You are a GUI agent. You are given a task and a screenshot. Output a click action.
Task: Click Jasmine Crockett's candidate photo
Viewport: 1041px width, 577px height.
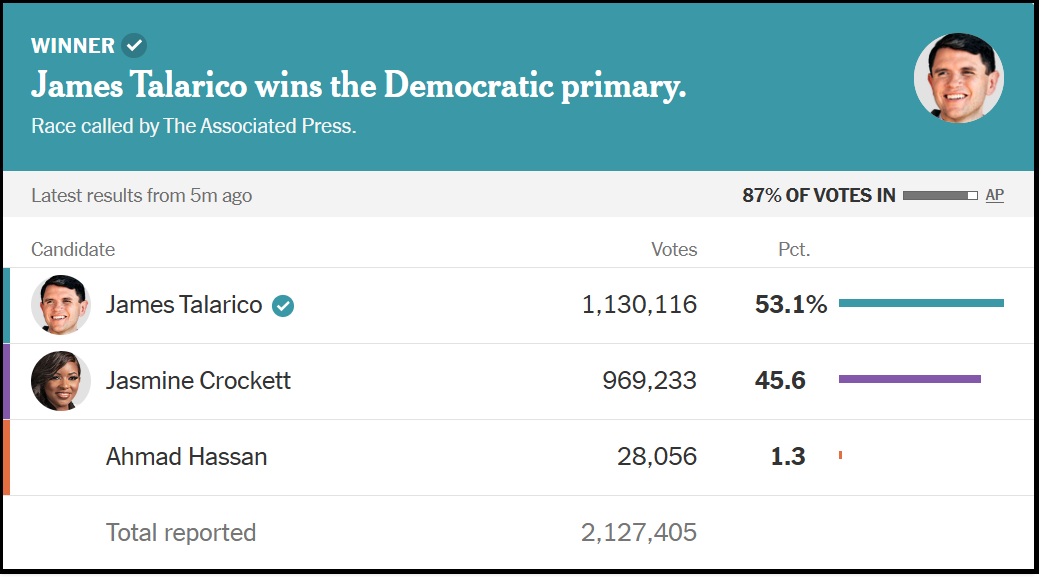[x=61, y=380]
